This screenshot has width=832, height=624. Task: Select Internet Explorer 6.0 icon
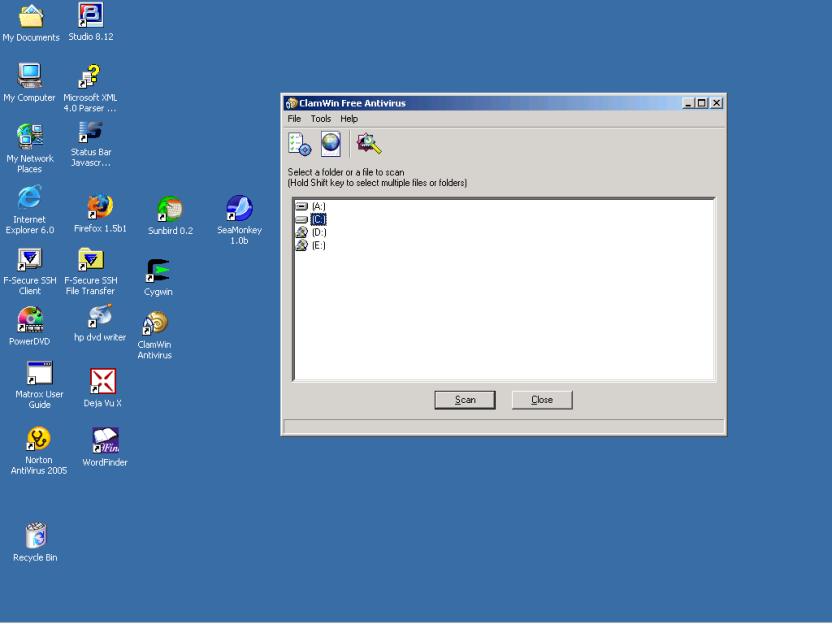click(30, 210)
